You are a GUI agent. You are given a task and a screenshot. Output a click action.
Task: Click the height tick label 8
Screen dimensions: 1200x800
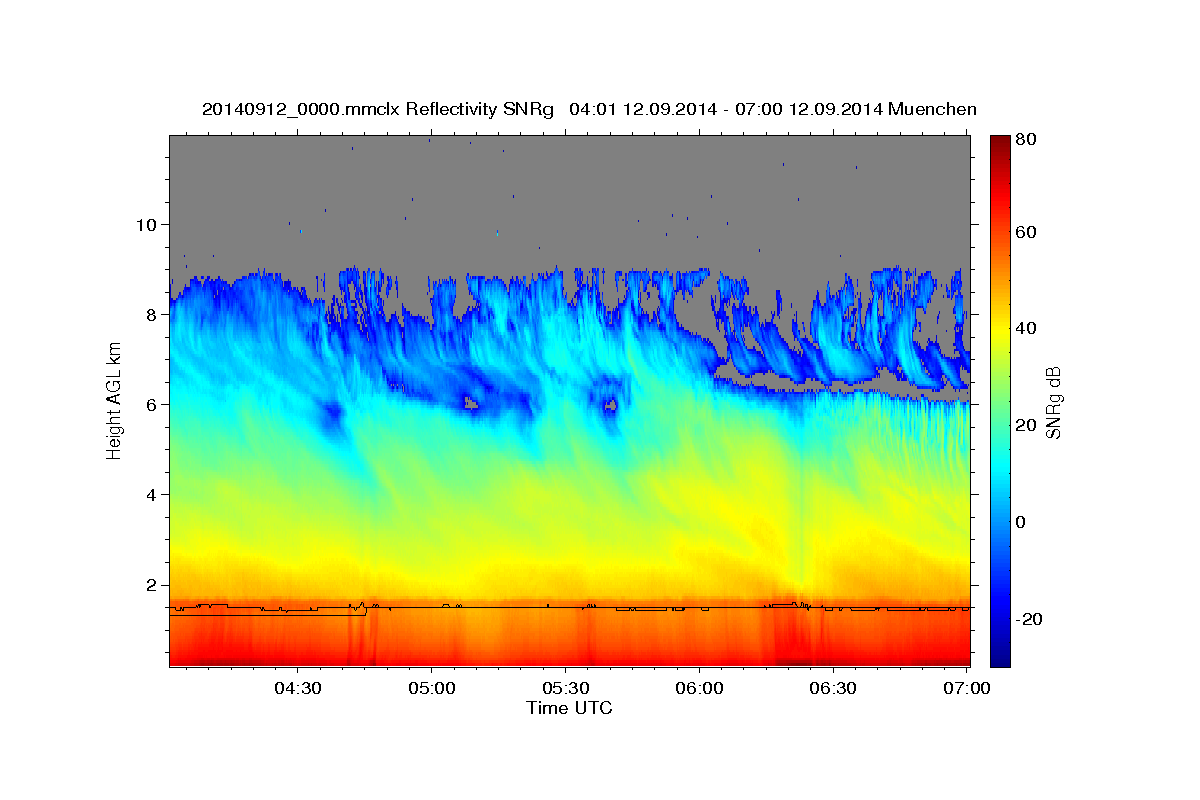coord(152,314)
